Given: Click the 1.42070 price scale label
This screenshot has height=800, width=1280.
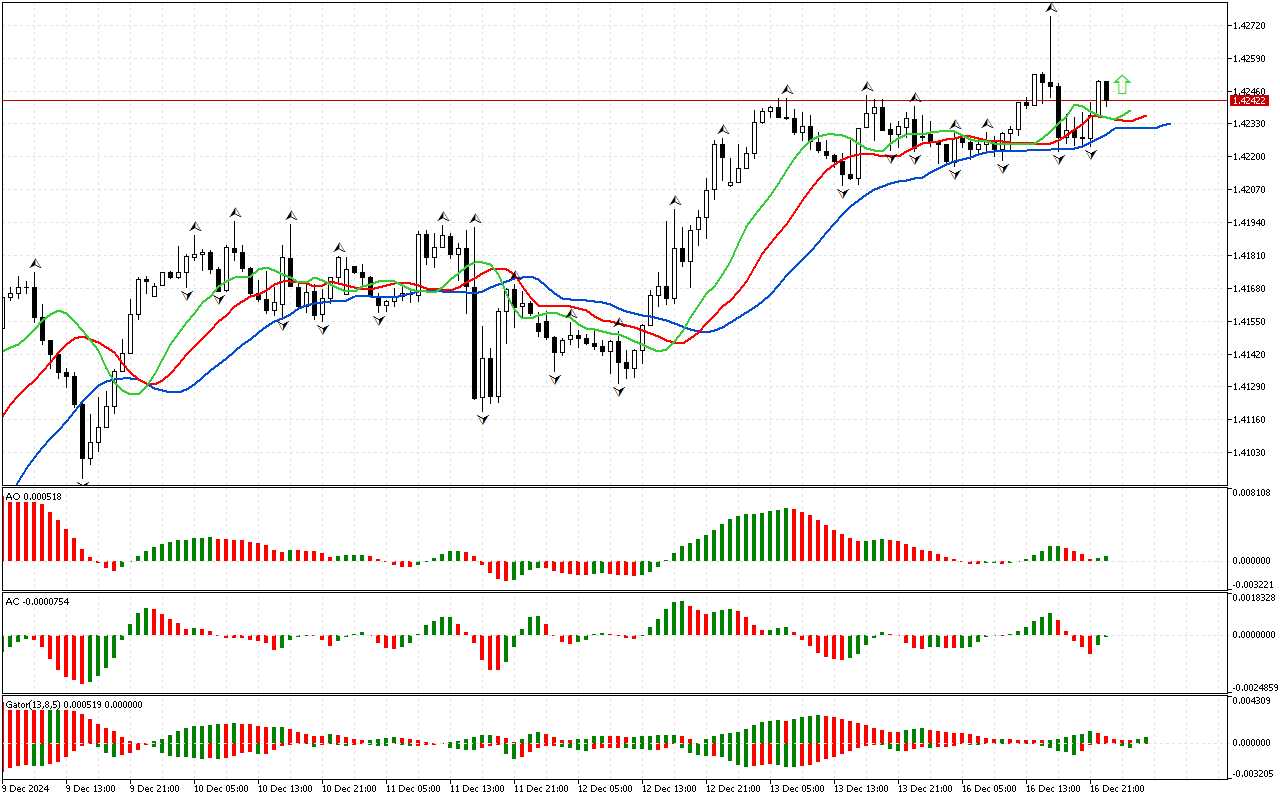Looking at the screenshot, I should coord(1249,189).
